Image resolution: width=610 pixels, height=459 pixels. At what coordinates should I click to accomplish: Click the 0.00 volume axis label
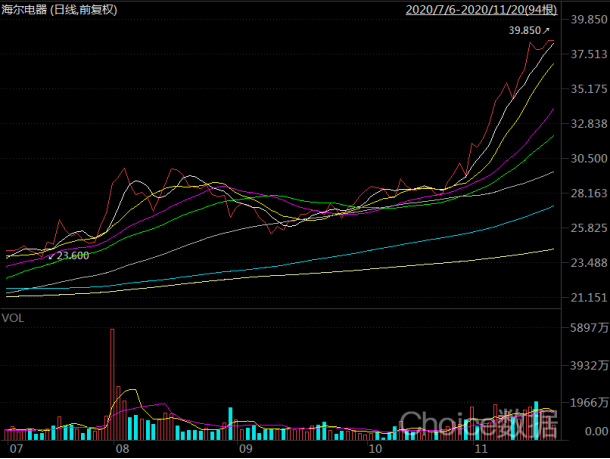[596, 431]
